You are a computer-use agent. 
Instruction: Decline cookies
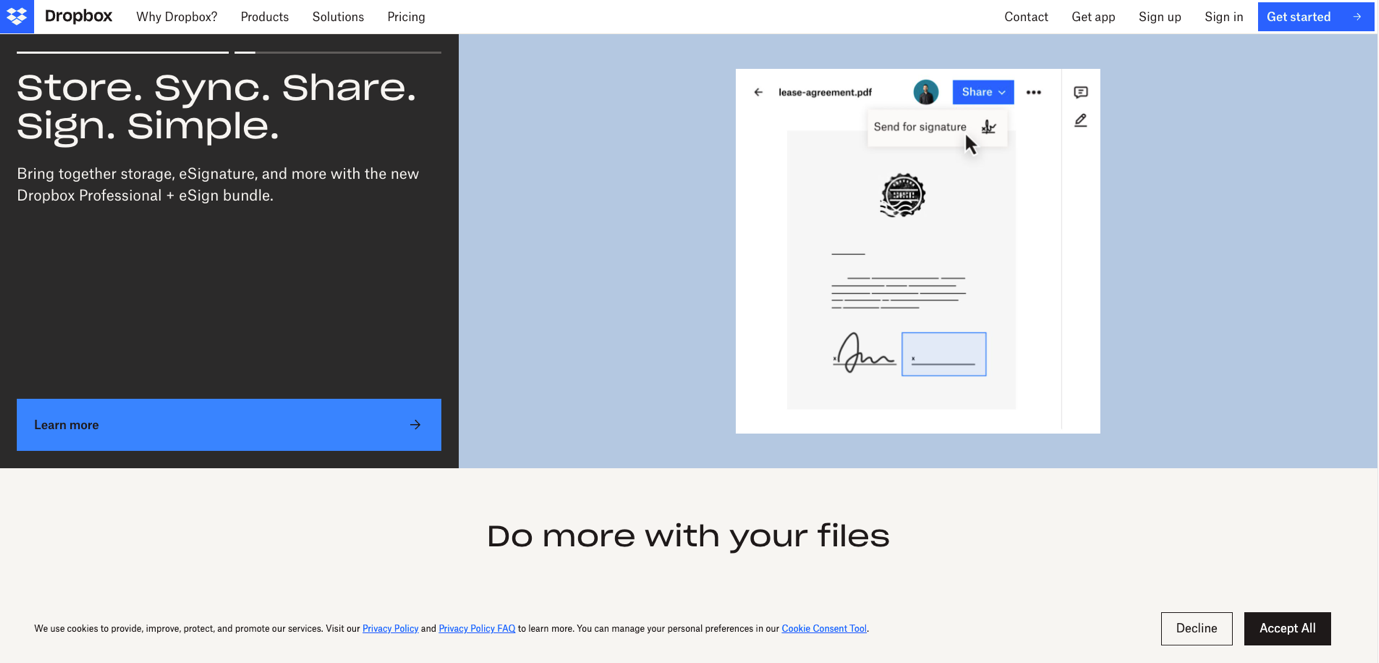coord(1196,629)
